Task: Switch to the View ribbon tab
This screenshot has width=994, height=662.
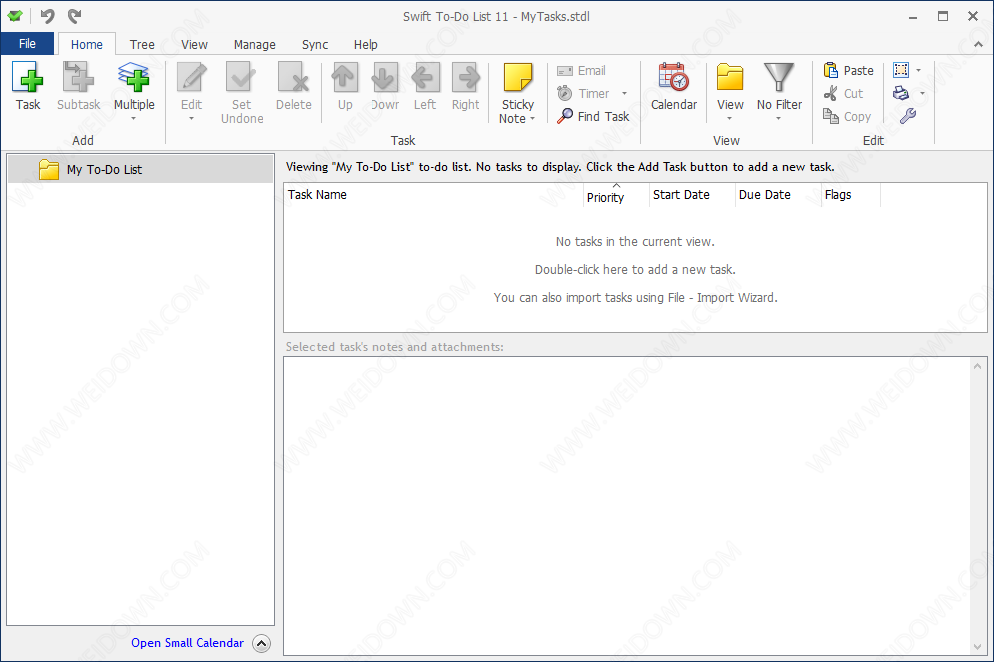Action: [x=194, y=44]
